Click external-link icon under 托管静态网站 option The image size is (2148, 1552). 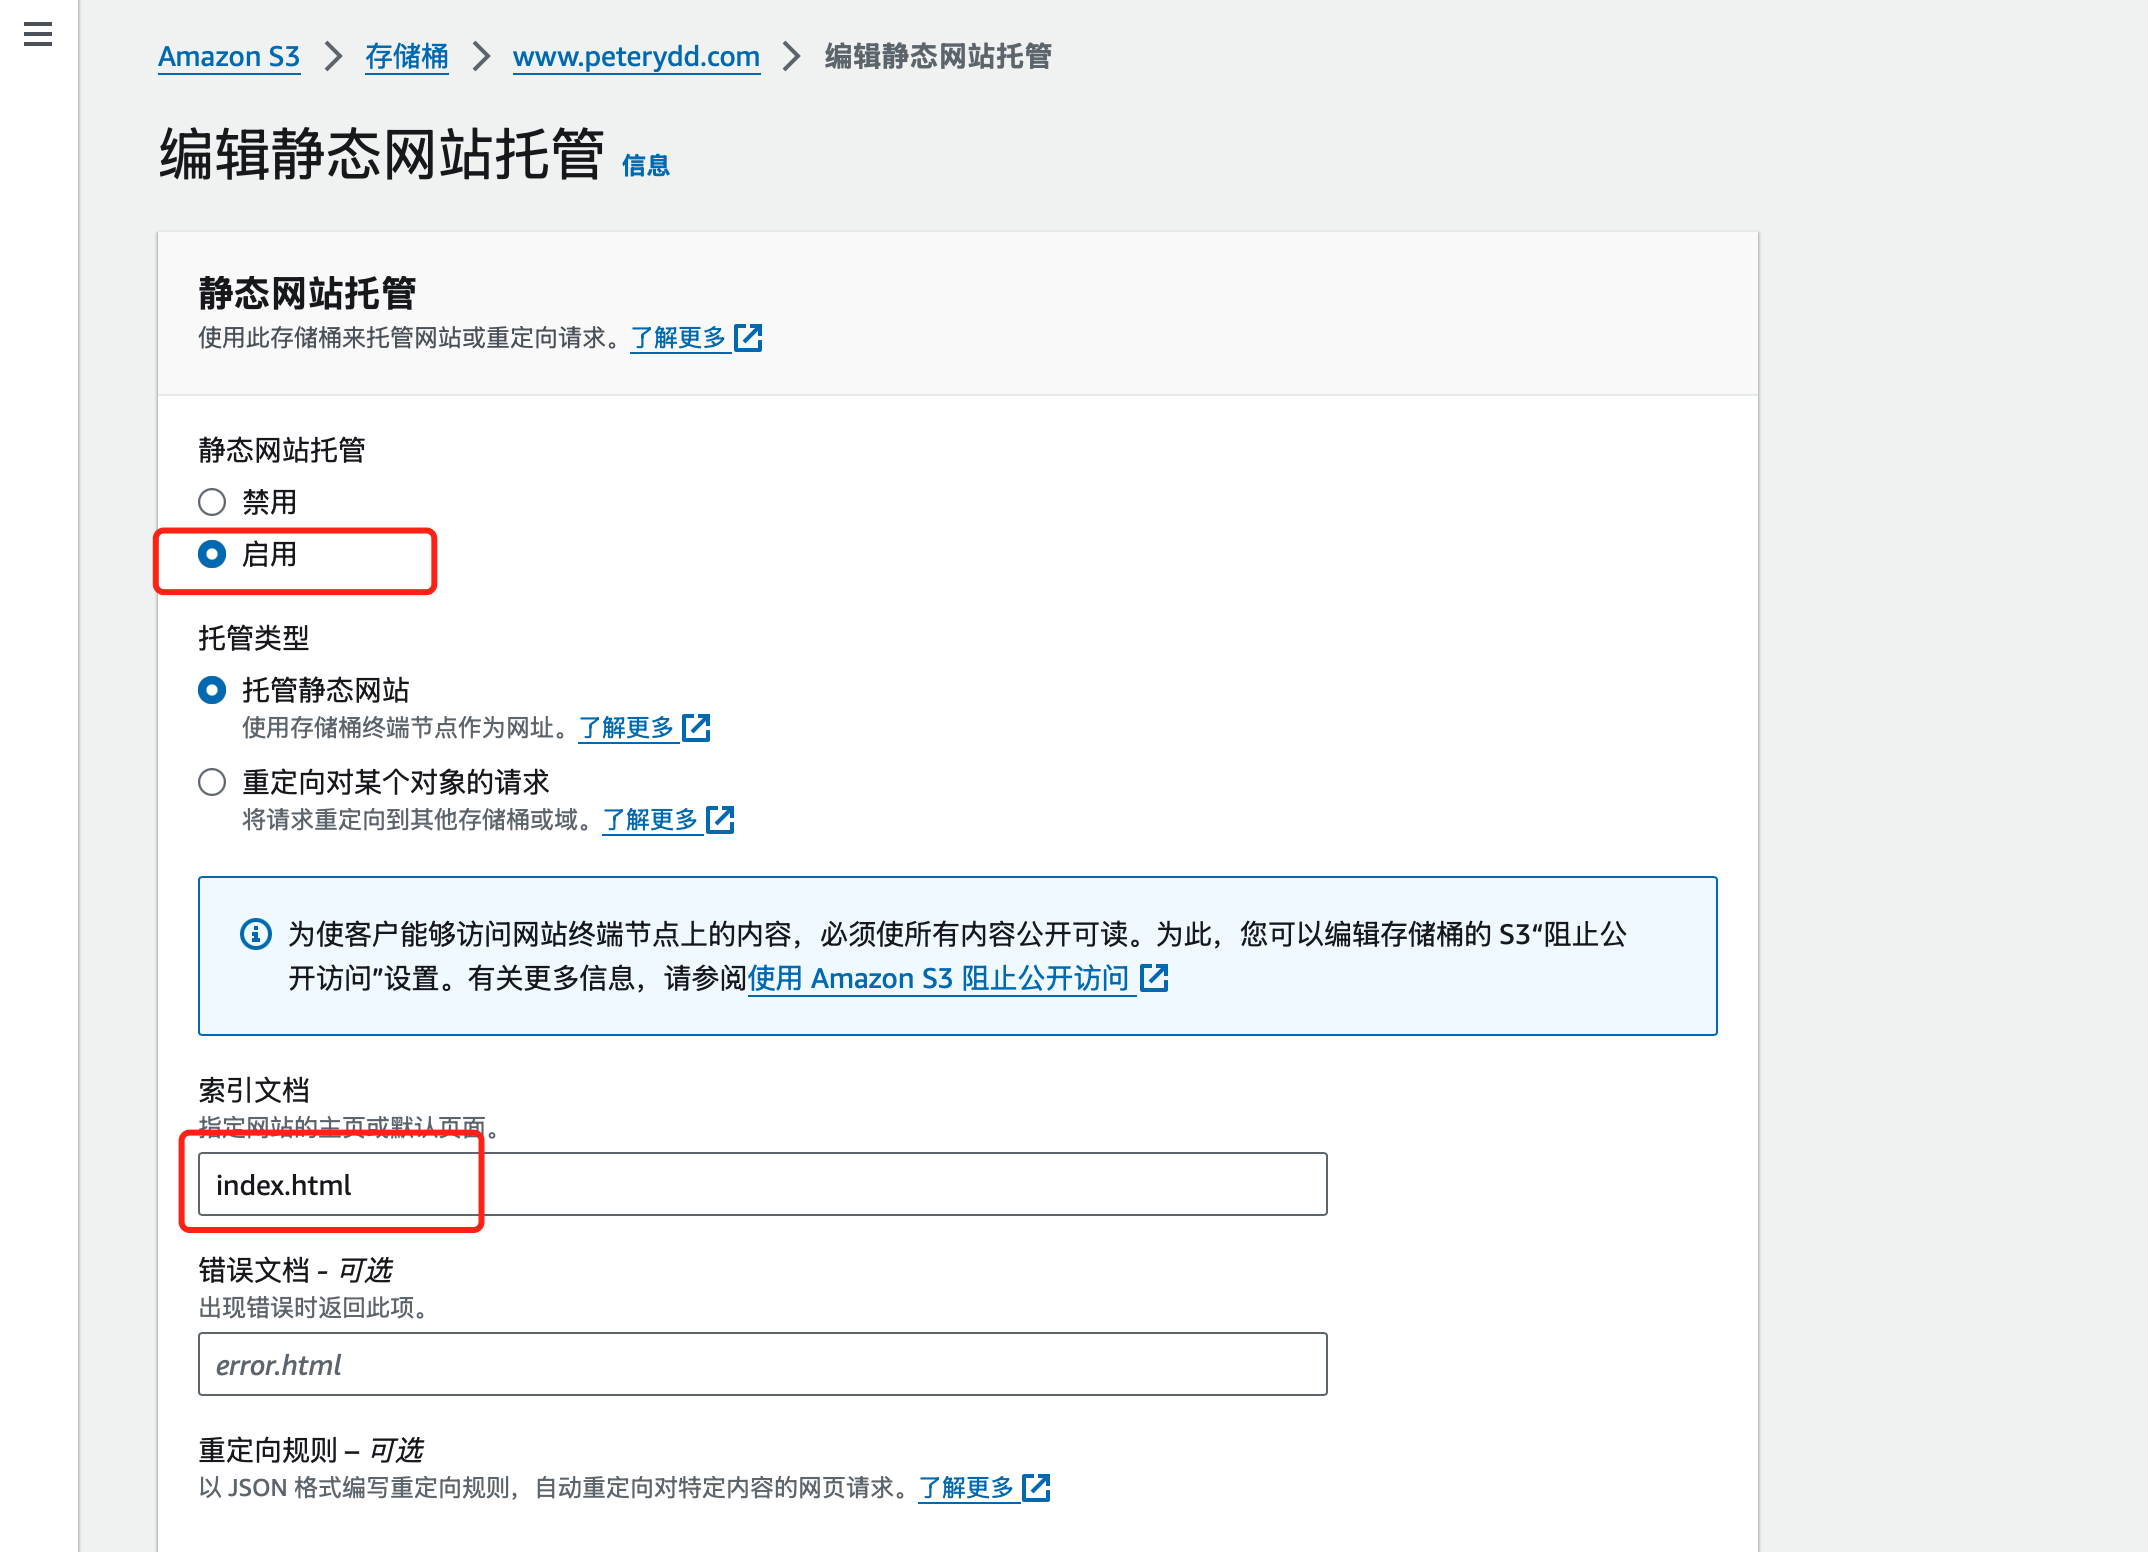(696, 728)
